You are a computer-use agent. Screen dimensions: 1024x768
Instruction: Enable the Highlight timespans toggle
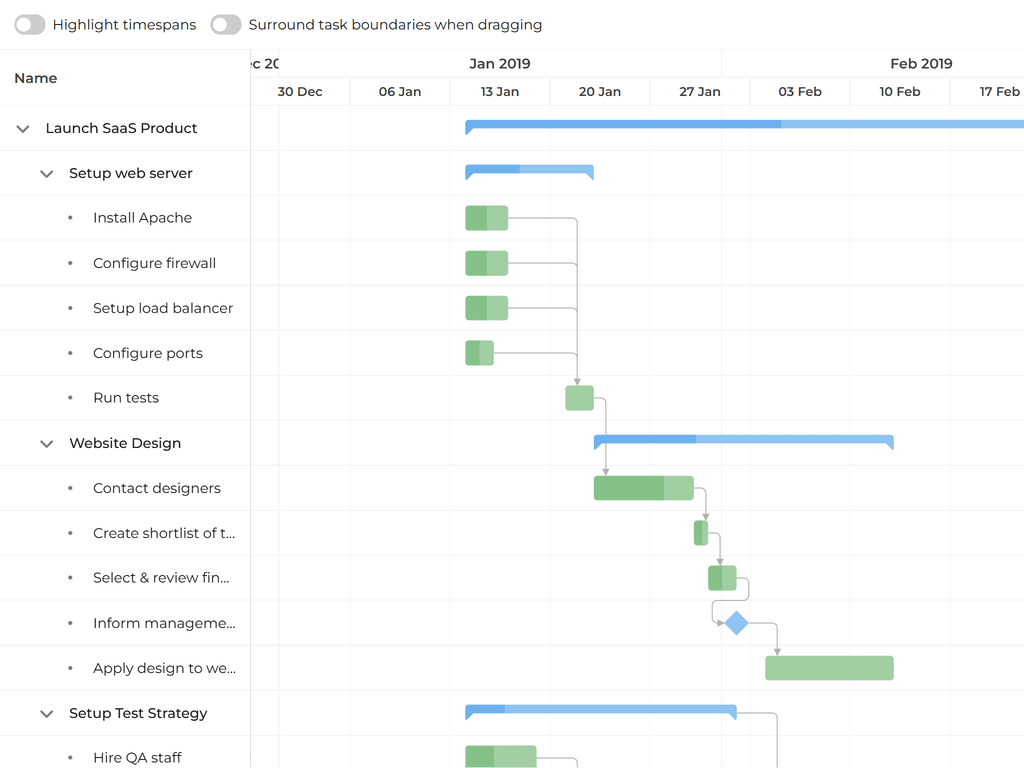(30, 25)
